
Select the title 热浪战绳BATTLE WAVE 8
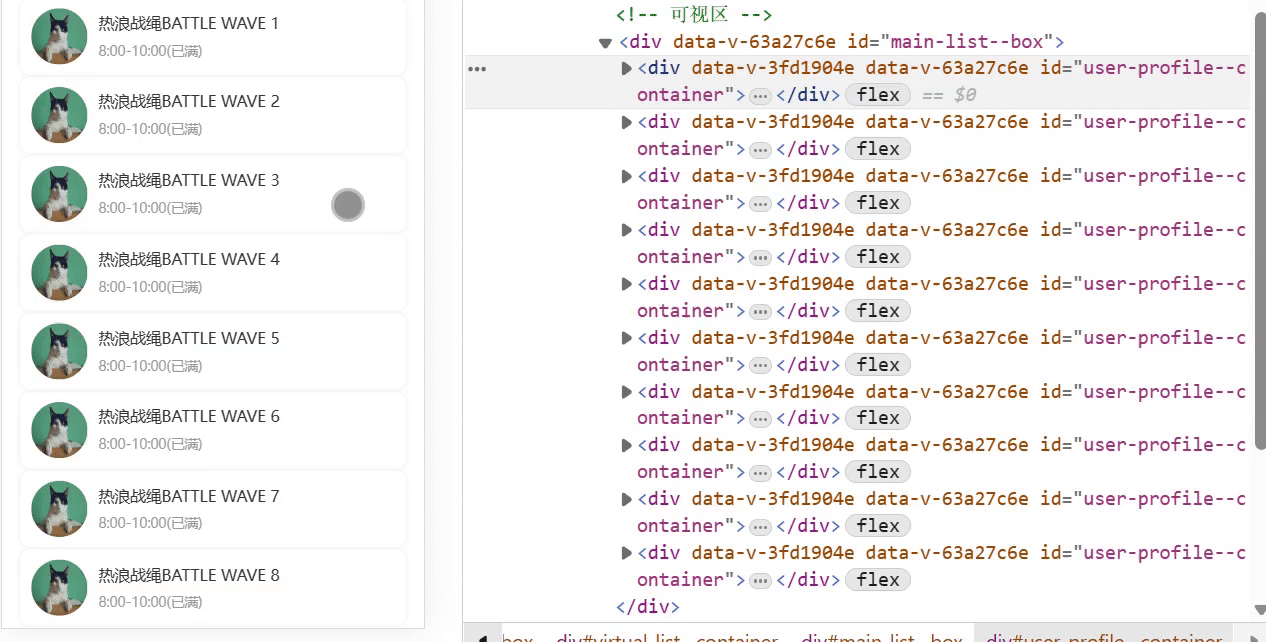click(x=189, y=575)
